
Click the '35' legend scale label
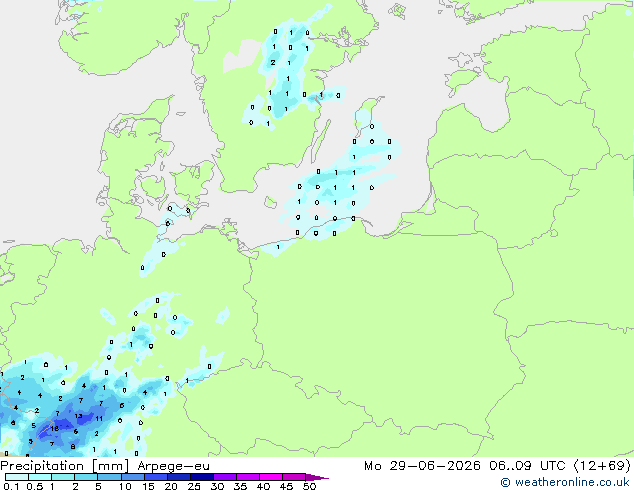240,486
